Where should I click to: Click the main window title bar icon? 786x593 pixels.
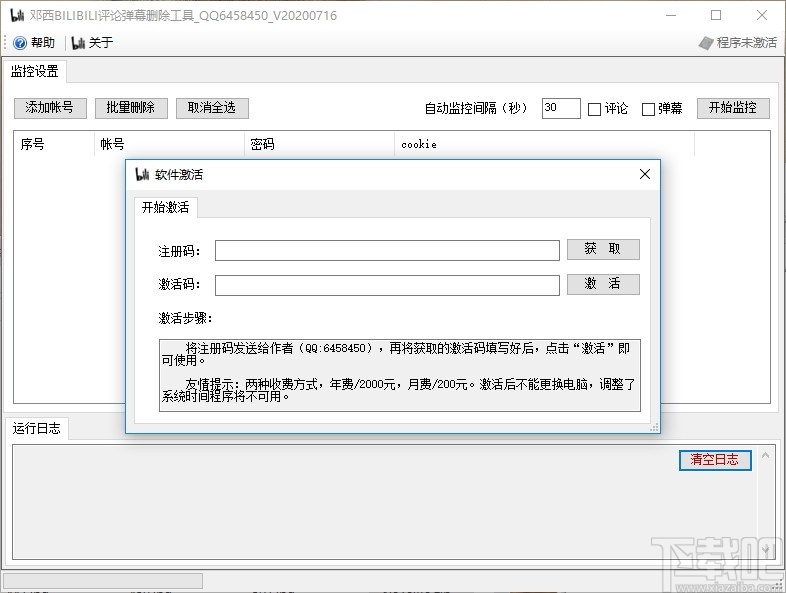(17, 16)
